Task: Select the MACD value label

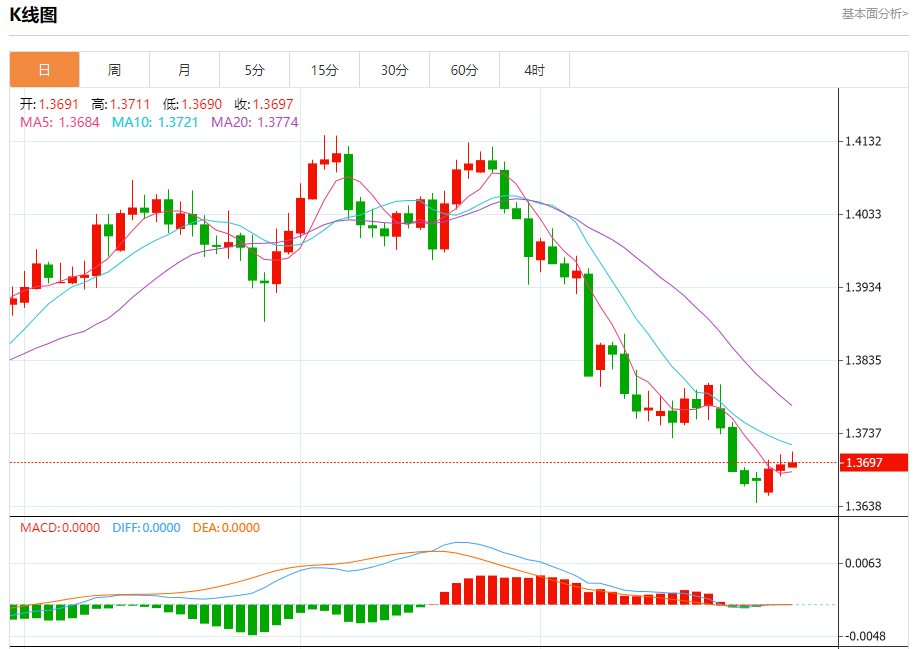Action: coord(60,528)
